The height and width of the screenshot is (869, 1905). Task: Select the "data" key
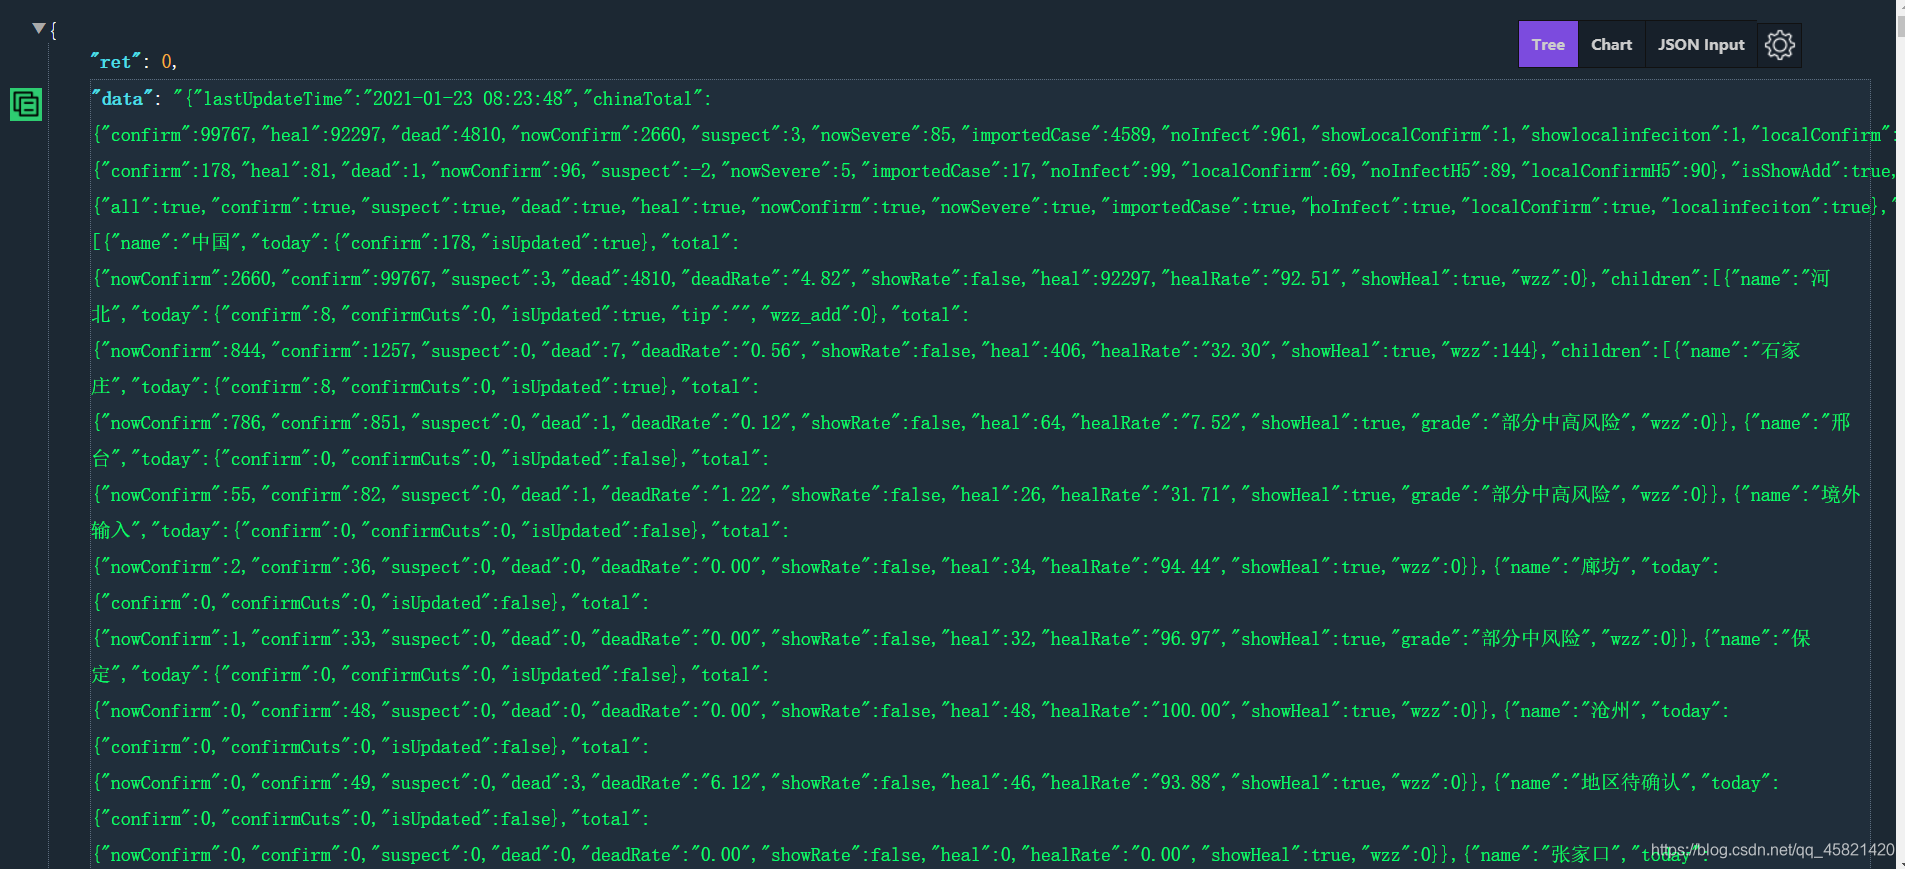(x=122, y=99)
